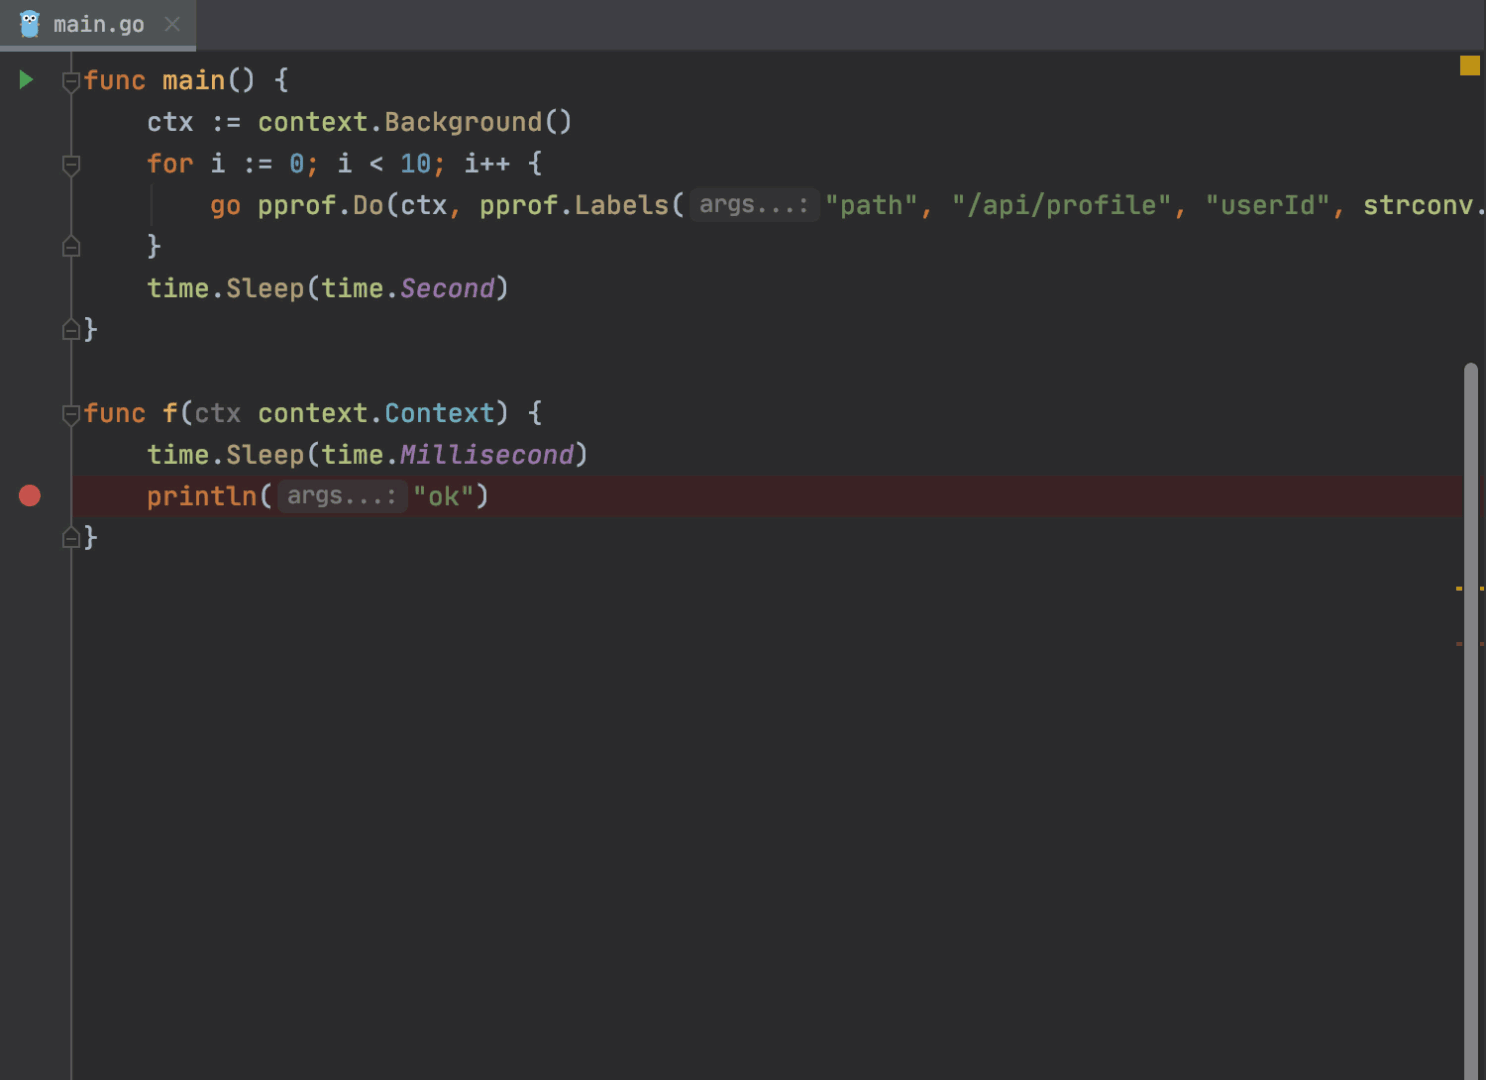Click the lower stripe mark in error gutter
Image resolution: width=1486 pixels, height=1080 pixels.
click(x=1469, y=644)
